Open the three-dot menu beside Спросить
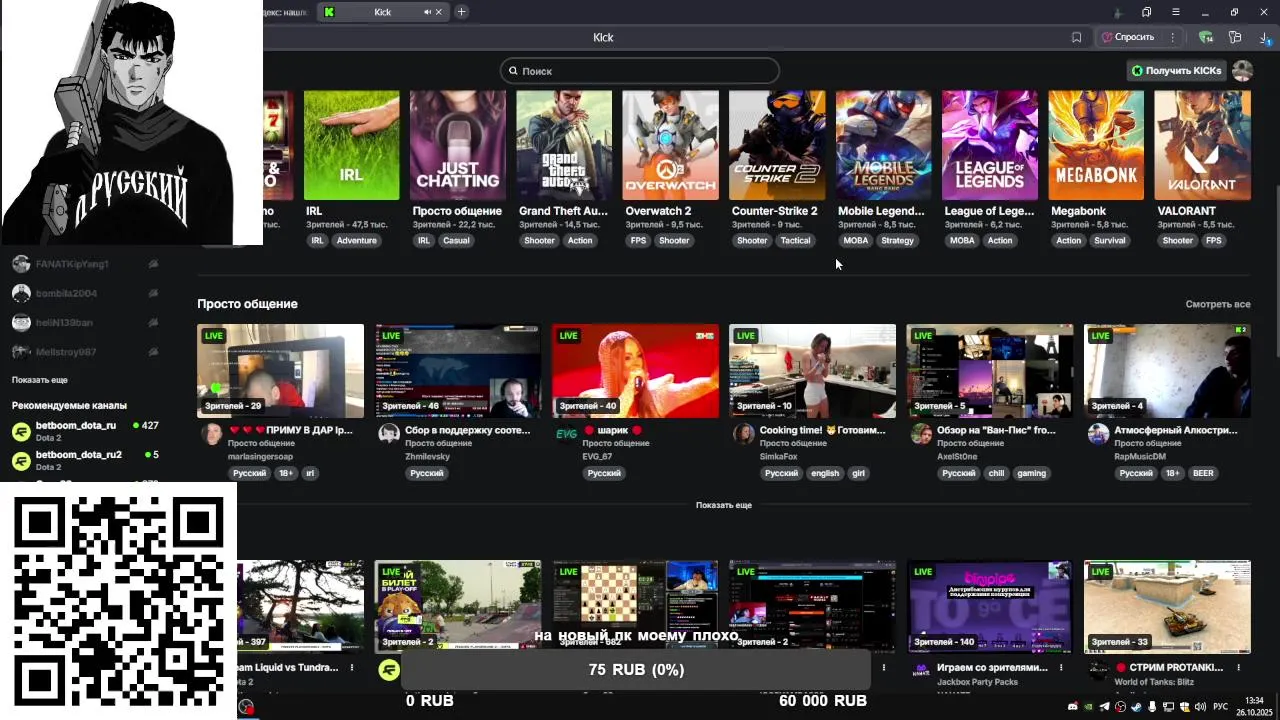 [x=1172, y=37]
